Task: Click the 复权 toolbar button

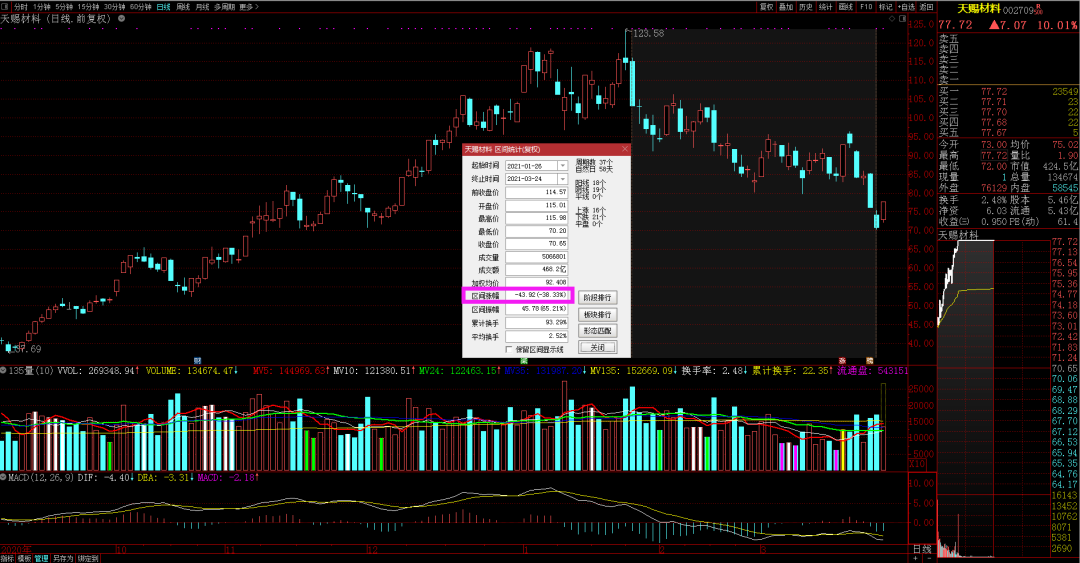Action: [x=766, y=7]
